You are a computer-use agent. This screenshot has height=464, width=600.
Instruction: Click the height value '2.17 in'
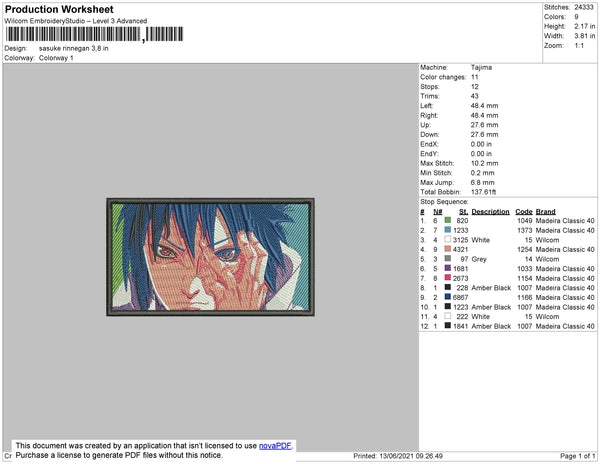(585, 26)
